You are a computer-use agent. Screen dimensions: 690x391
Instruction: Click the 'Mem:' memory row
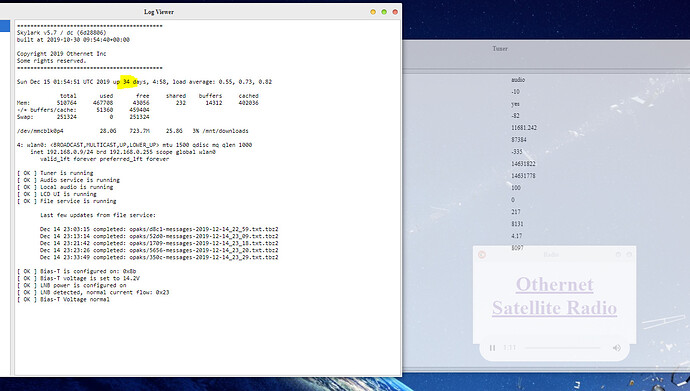click(x=138, y=103)
